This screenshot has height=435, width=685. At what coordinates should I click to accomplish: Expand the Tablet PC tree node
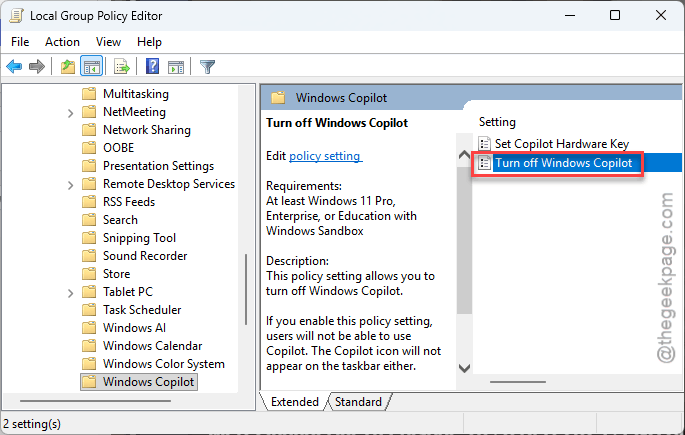(70, 293)
